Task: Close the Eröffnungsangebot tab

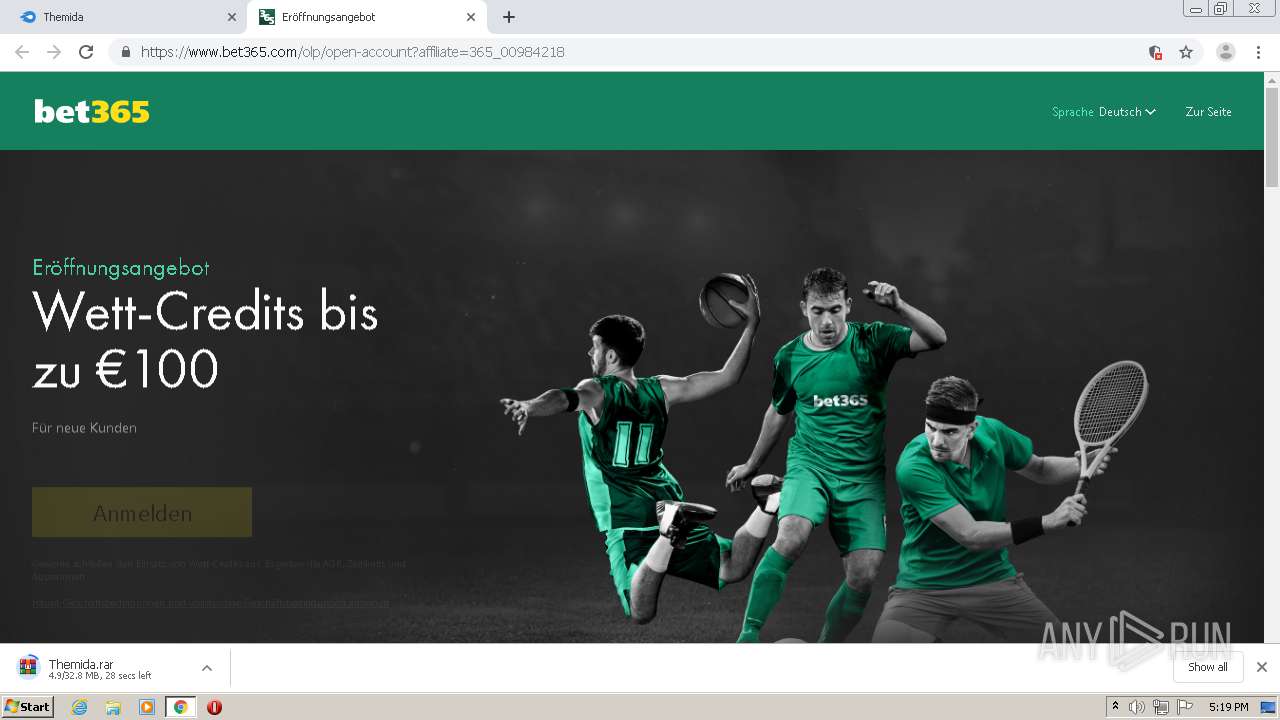Action: tap(471, 17)
